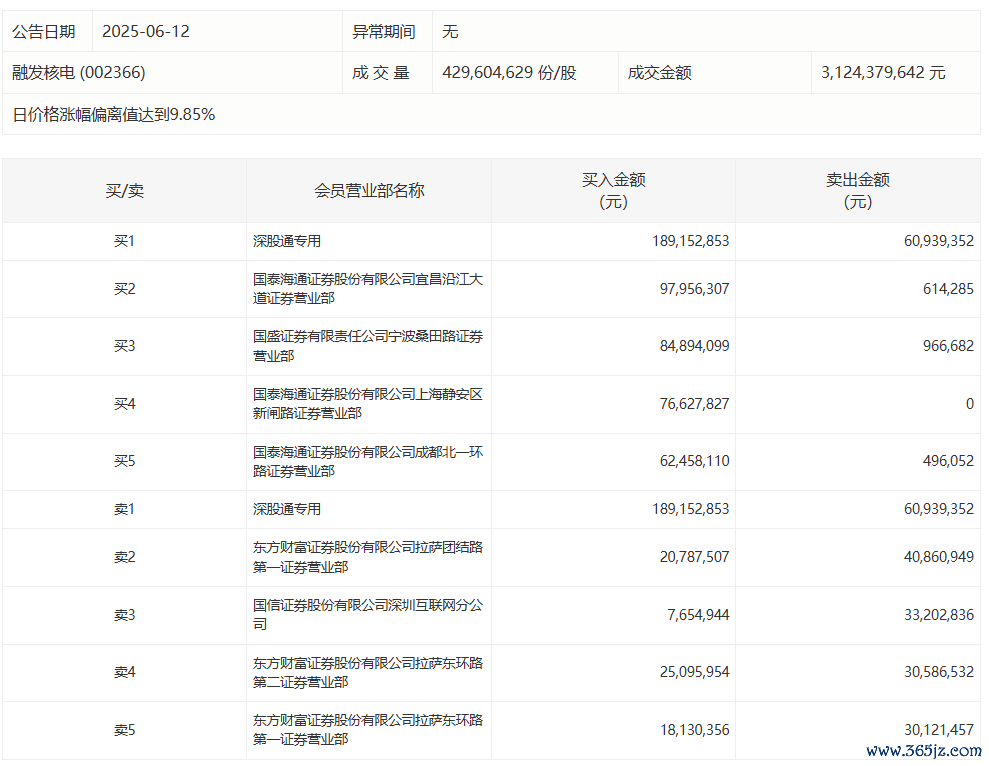Select the 买4 row label
This screenshot has width=989, height=766.
(124, 404)
